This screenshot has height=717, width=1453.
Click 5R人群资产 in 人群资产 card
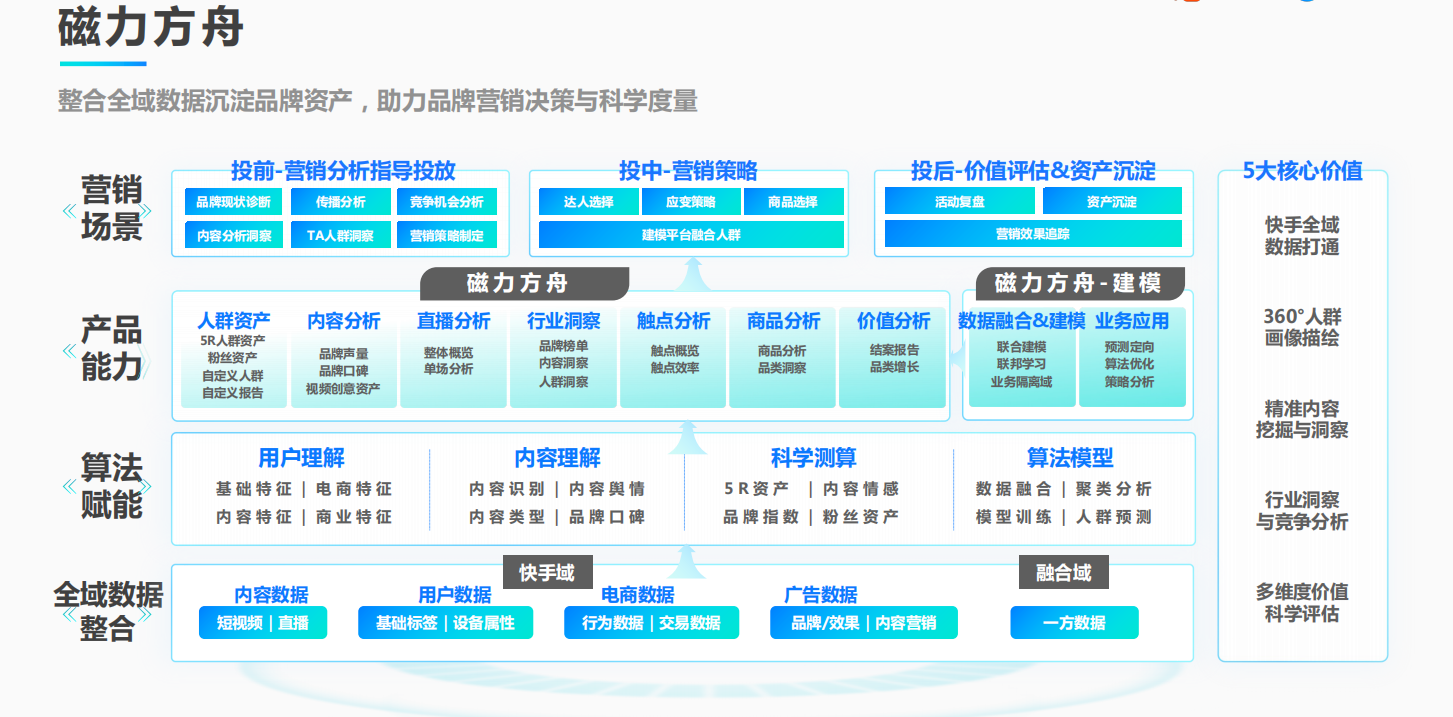233,340
